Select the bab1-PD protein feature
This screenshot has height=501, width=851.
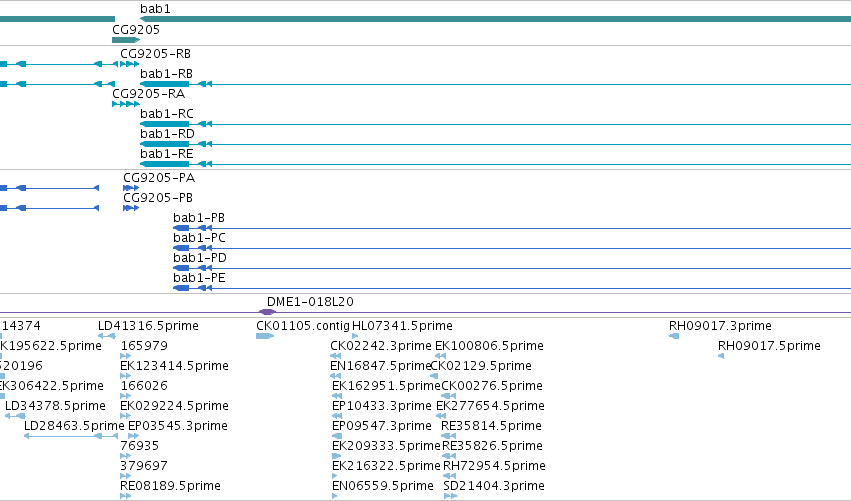point(512,268)
